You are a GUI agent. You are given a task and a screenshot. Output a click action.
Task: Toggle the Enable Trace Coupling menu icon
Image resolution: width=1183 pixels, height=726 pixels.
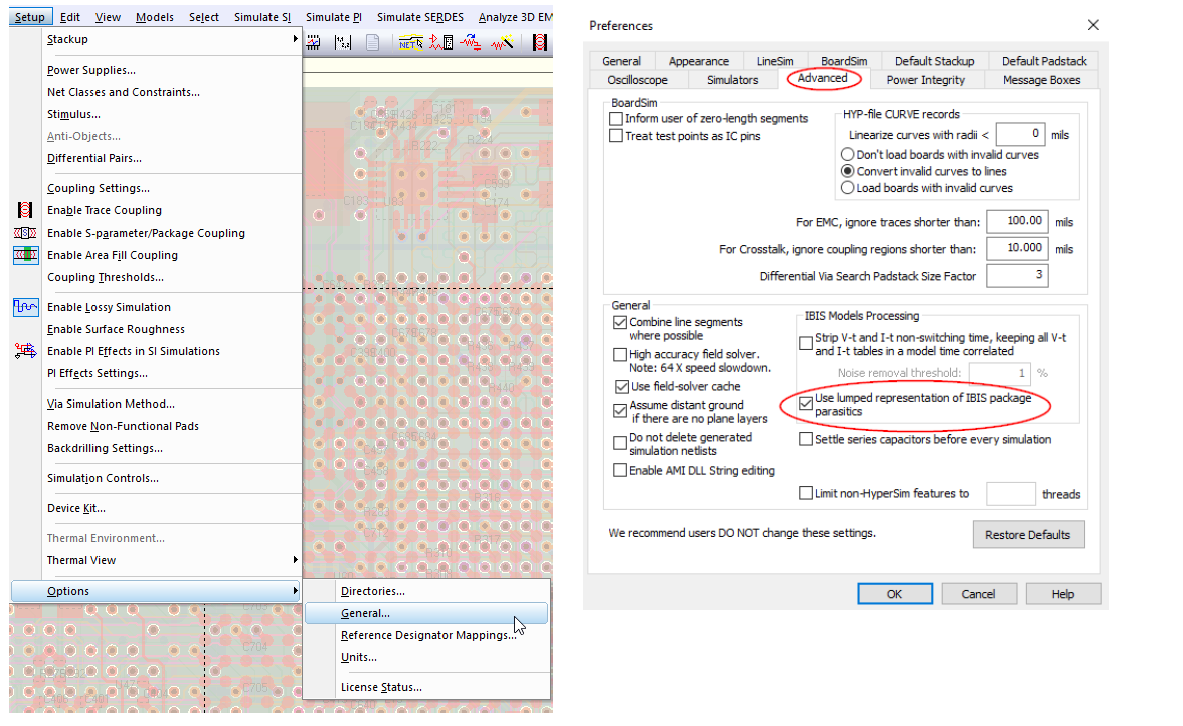point(25,210)
